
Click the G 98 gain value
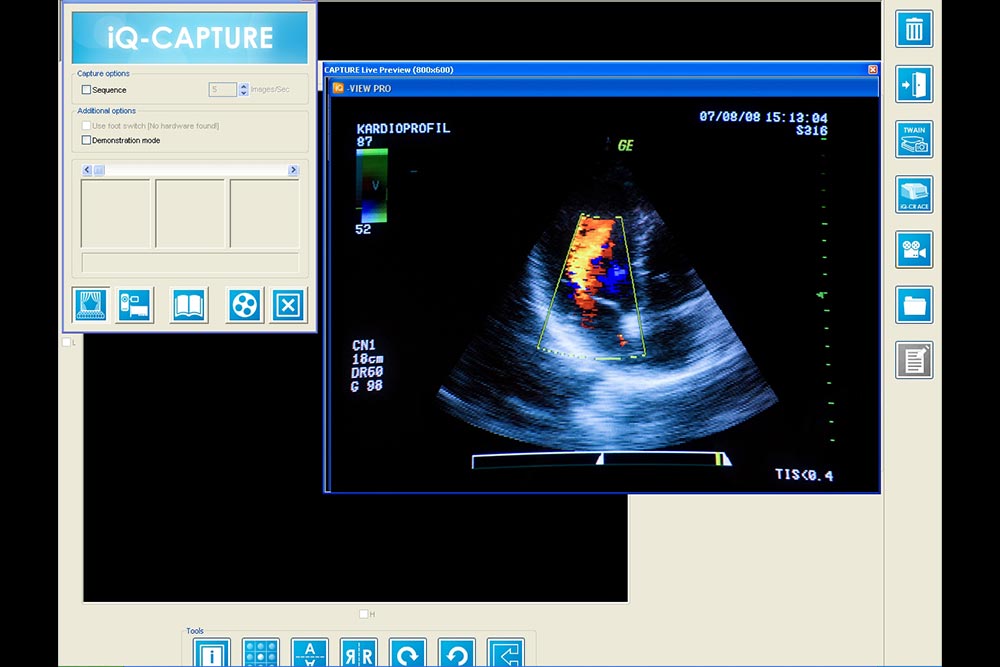tap(366, 386)
